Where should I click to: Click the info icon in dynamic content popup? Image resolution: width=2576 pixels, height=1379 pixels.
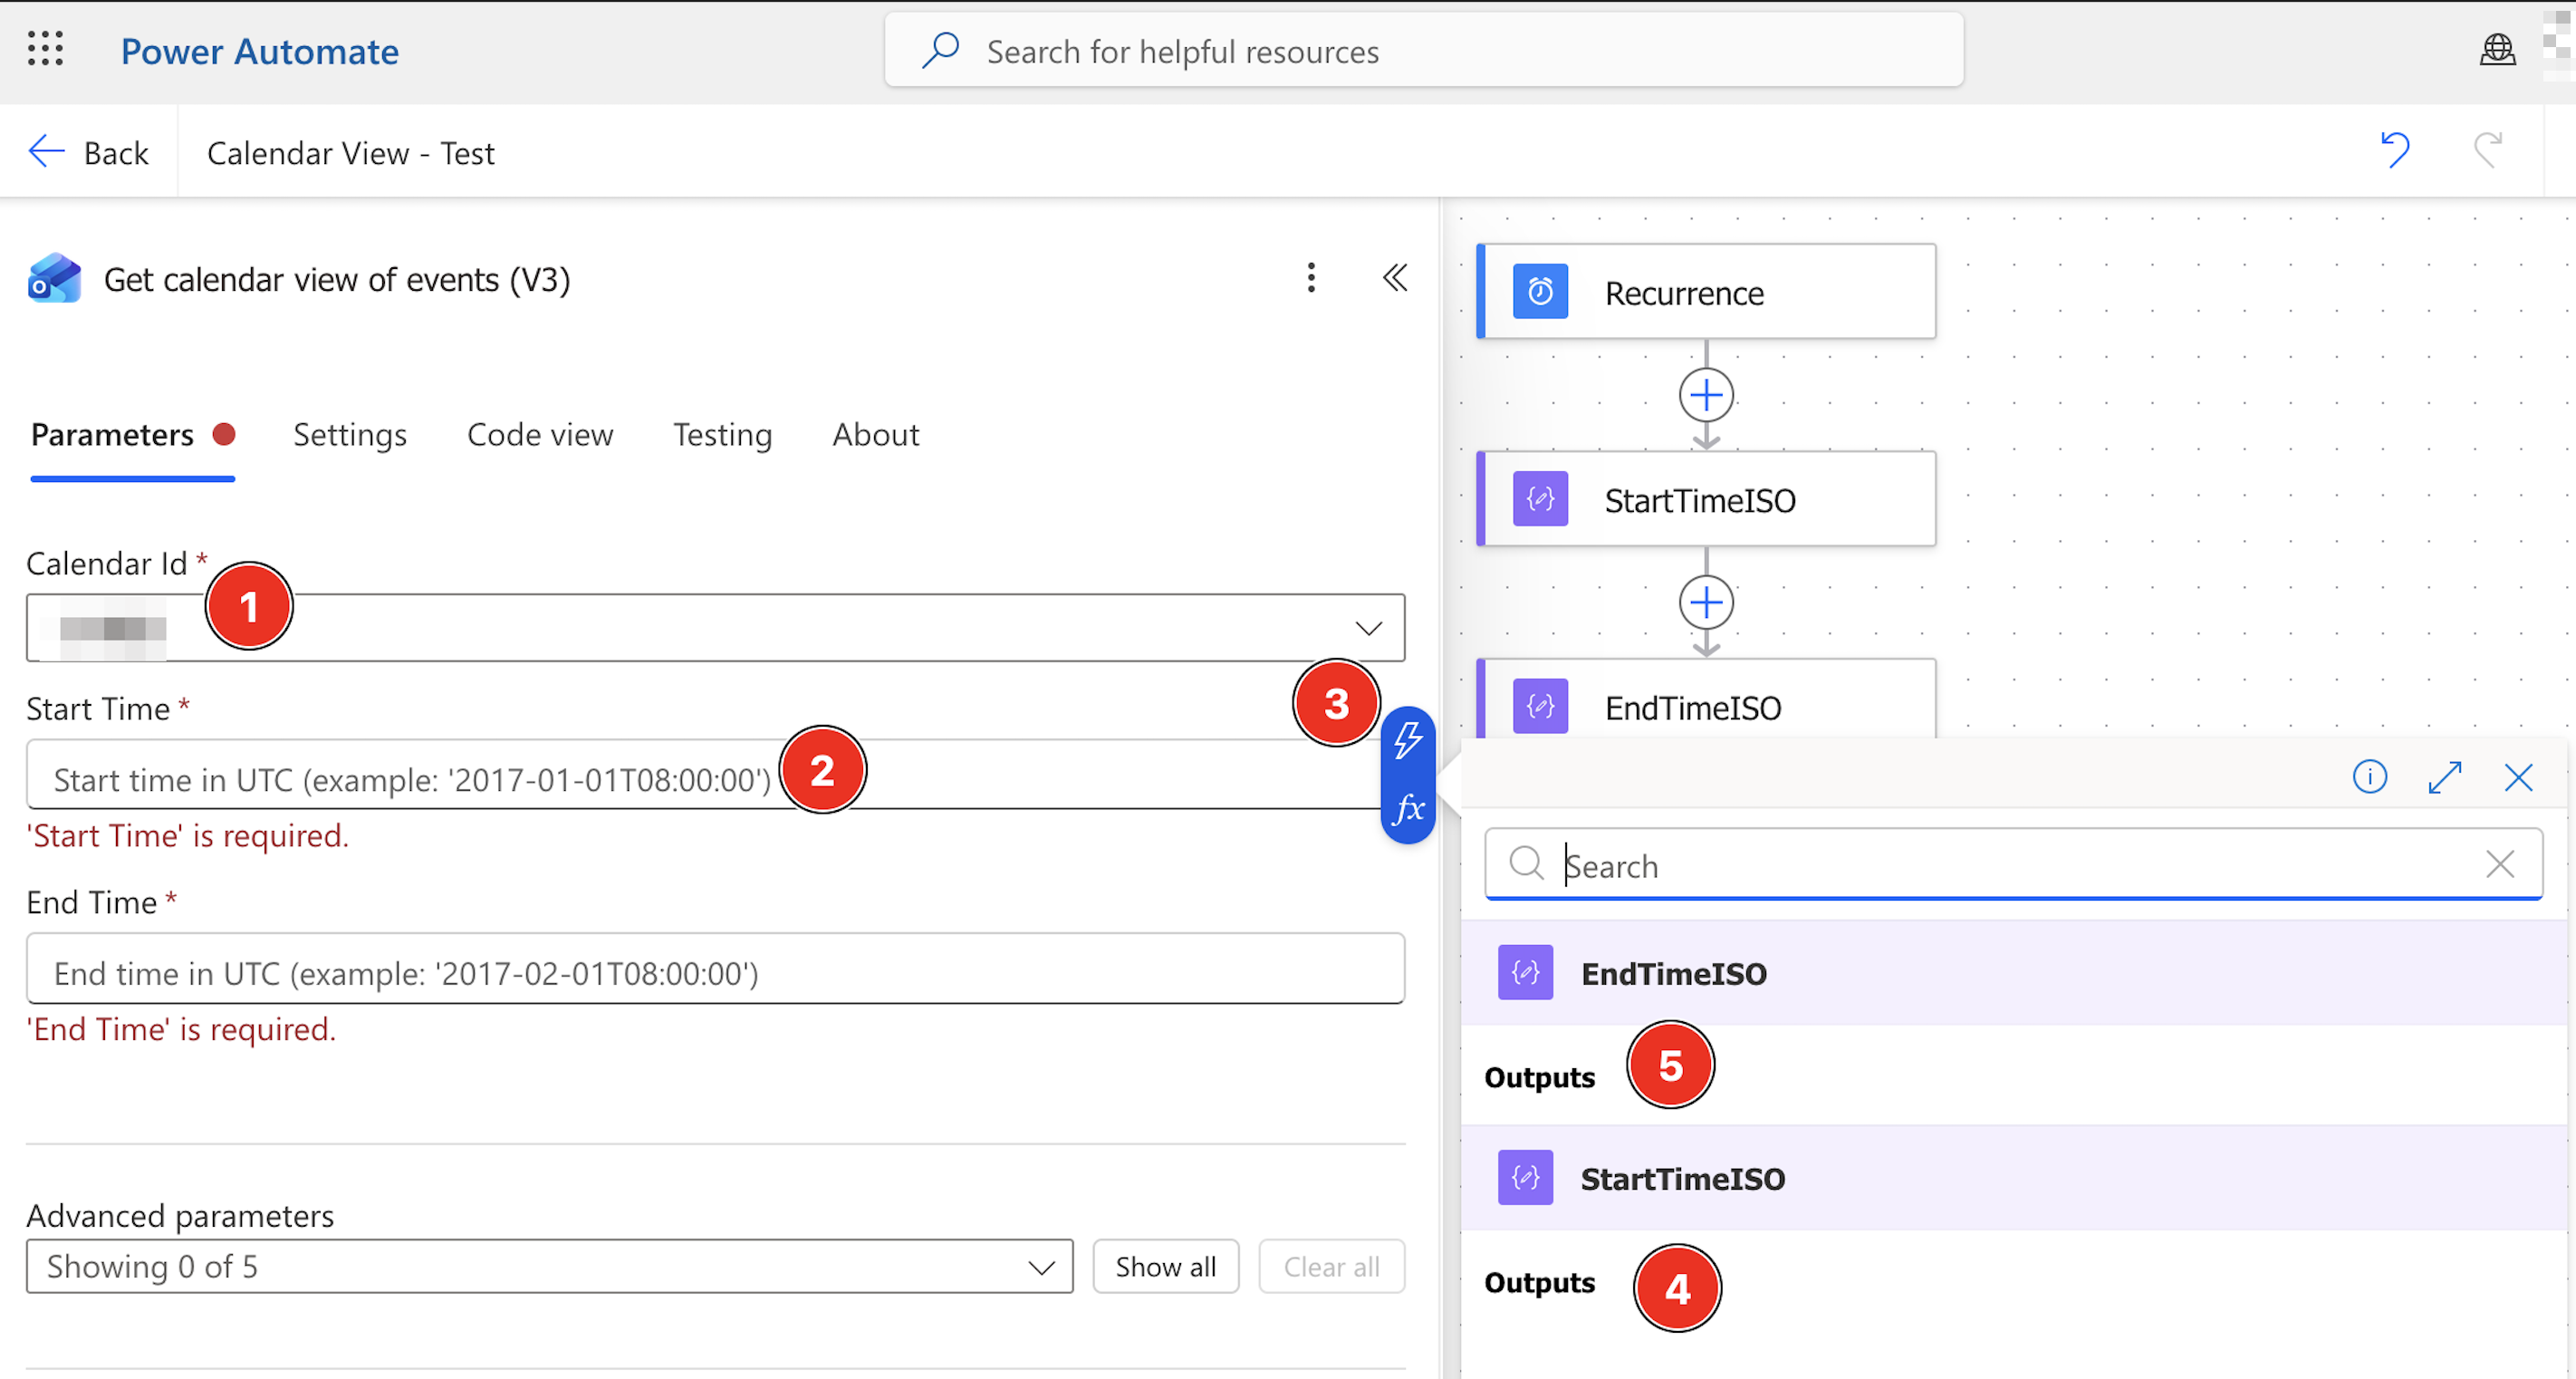[2369, 777]
